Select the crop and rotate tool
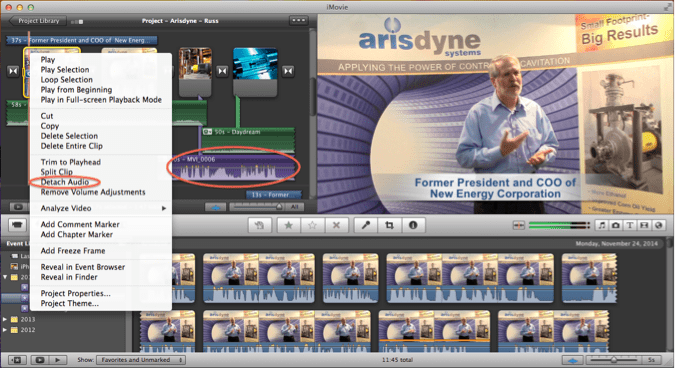This screenshot has width=675, height=369. coord(389,225)
